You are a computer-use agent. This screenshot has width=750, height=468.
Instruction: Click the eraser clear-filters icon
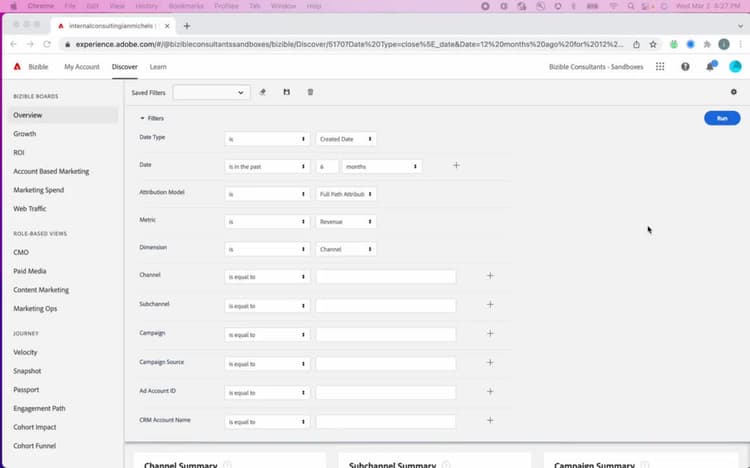263,92
